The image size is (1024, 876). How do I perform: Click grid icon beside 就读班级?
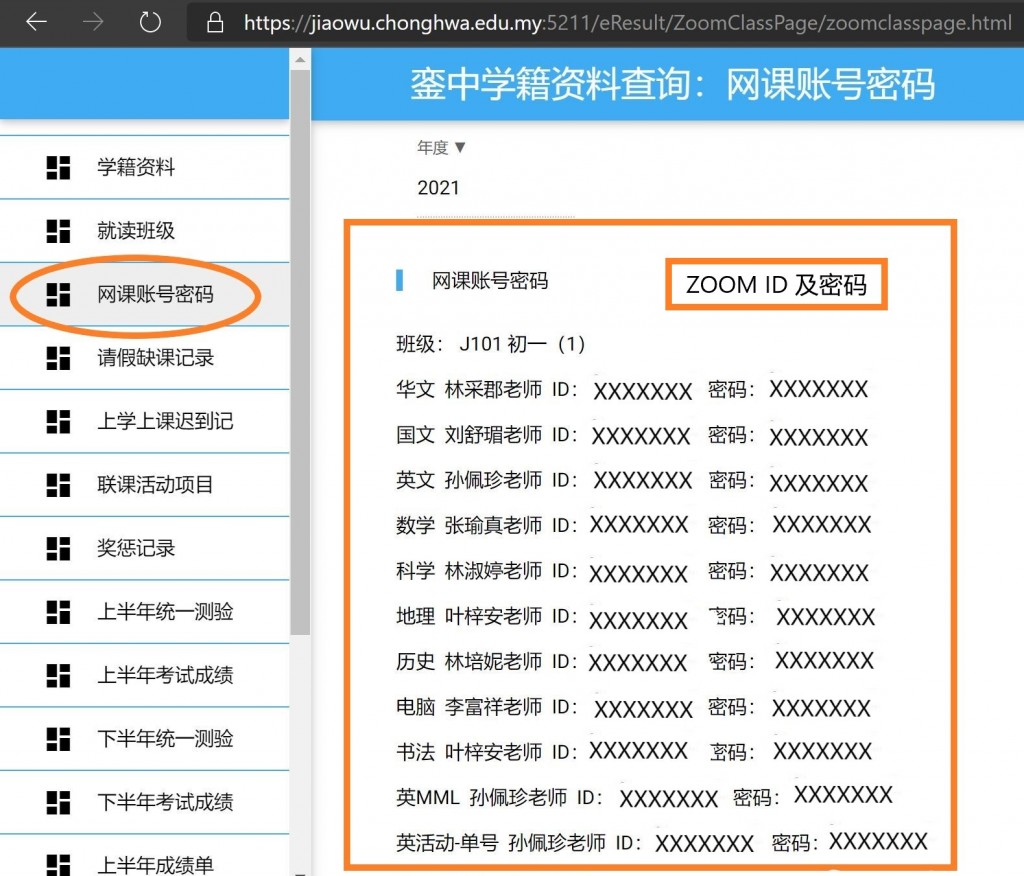[58, 231]
